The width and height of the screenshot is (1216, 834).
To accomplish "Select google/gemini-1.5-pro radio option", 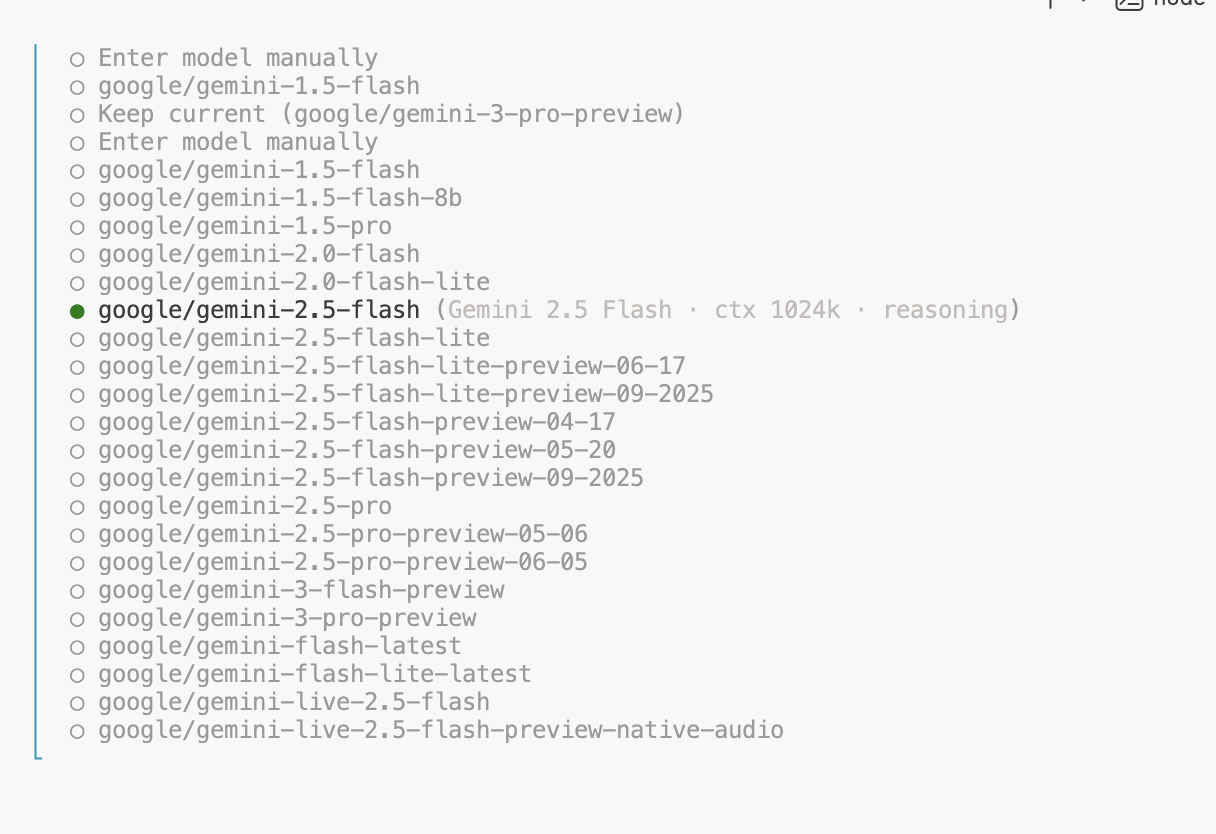I will (244, 226).
